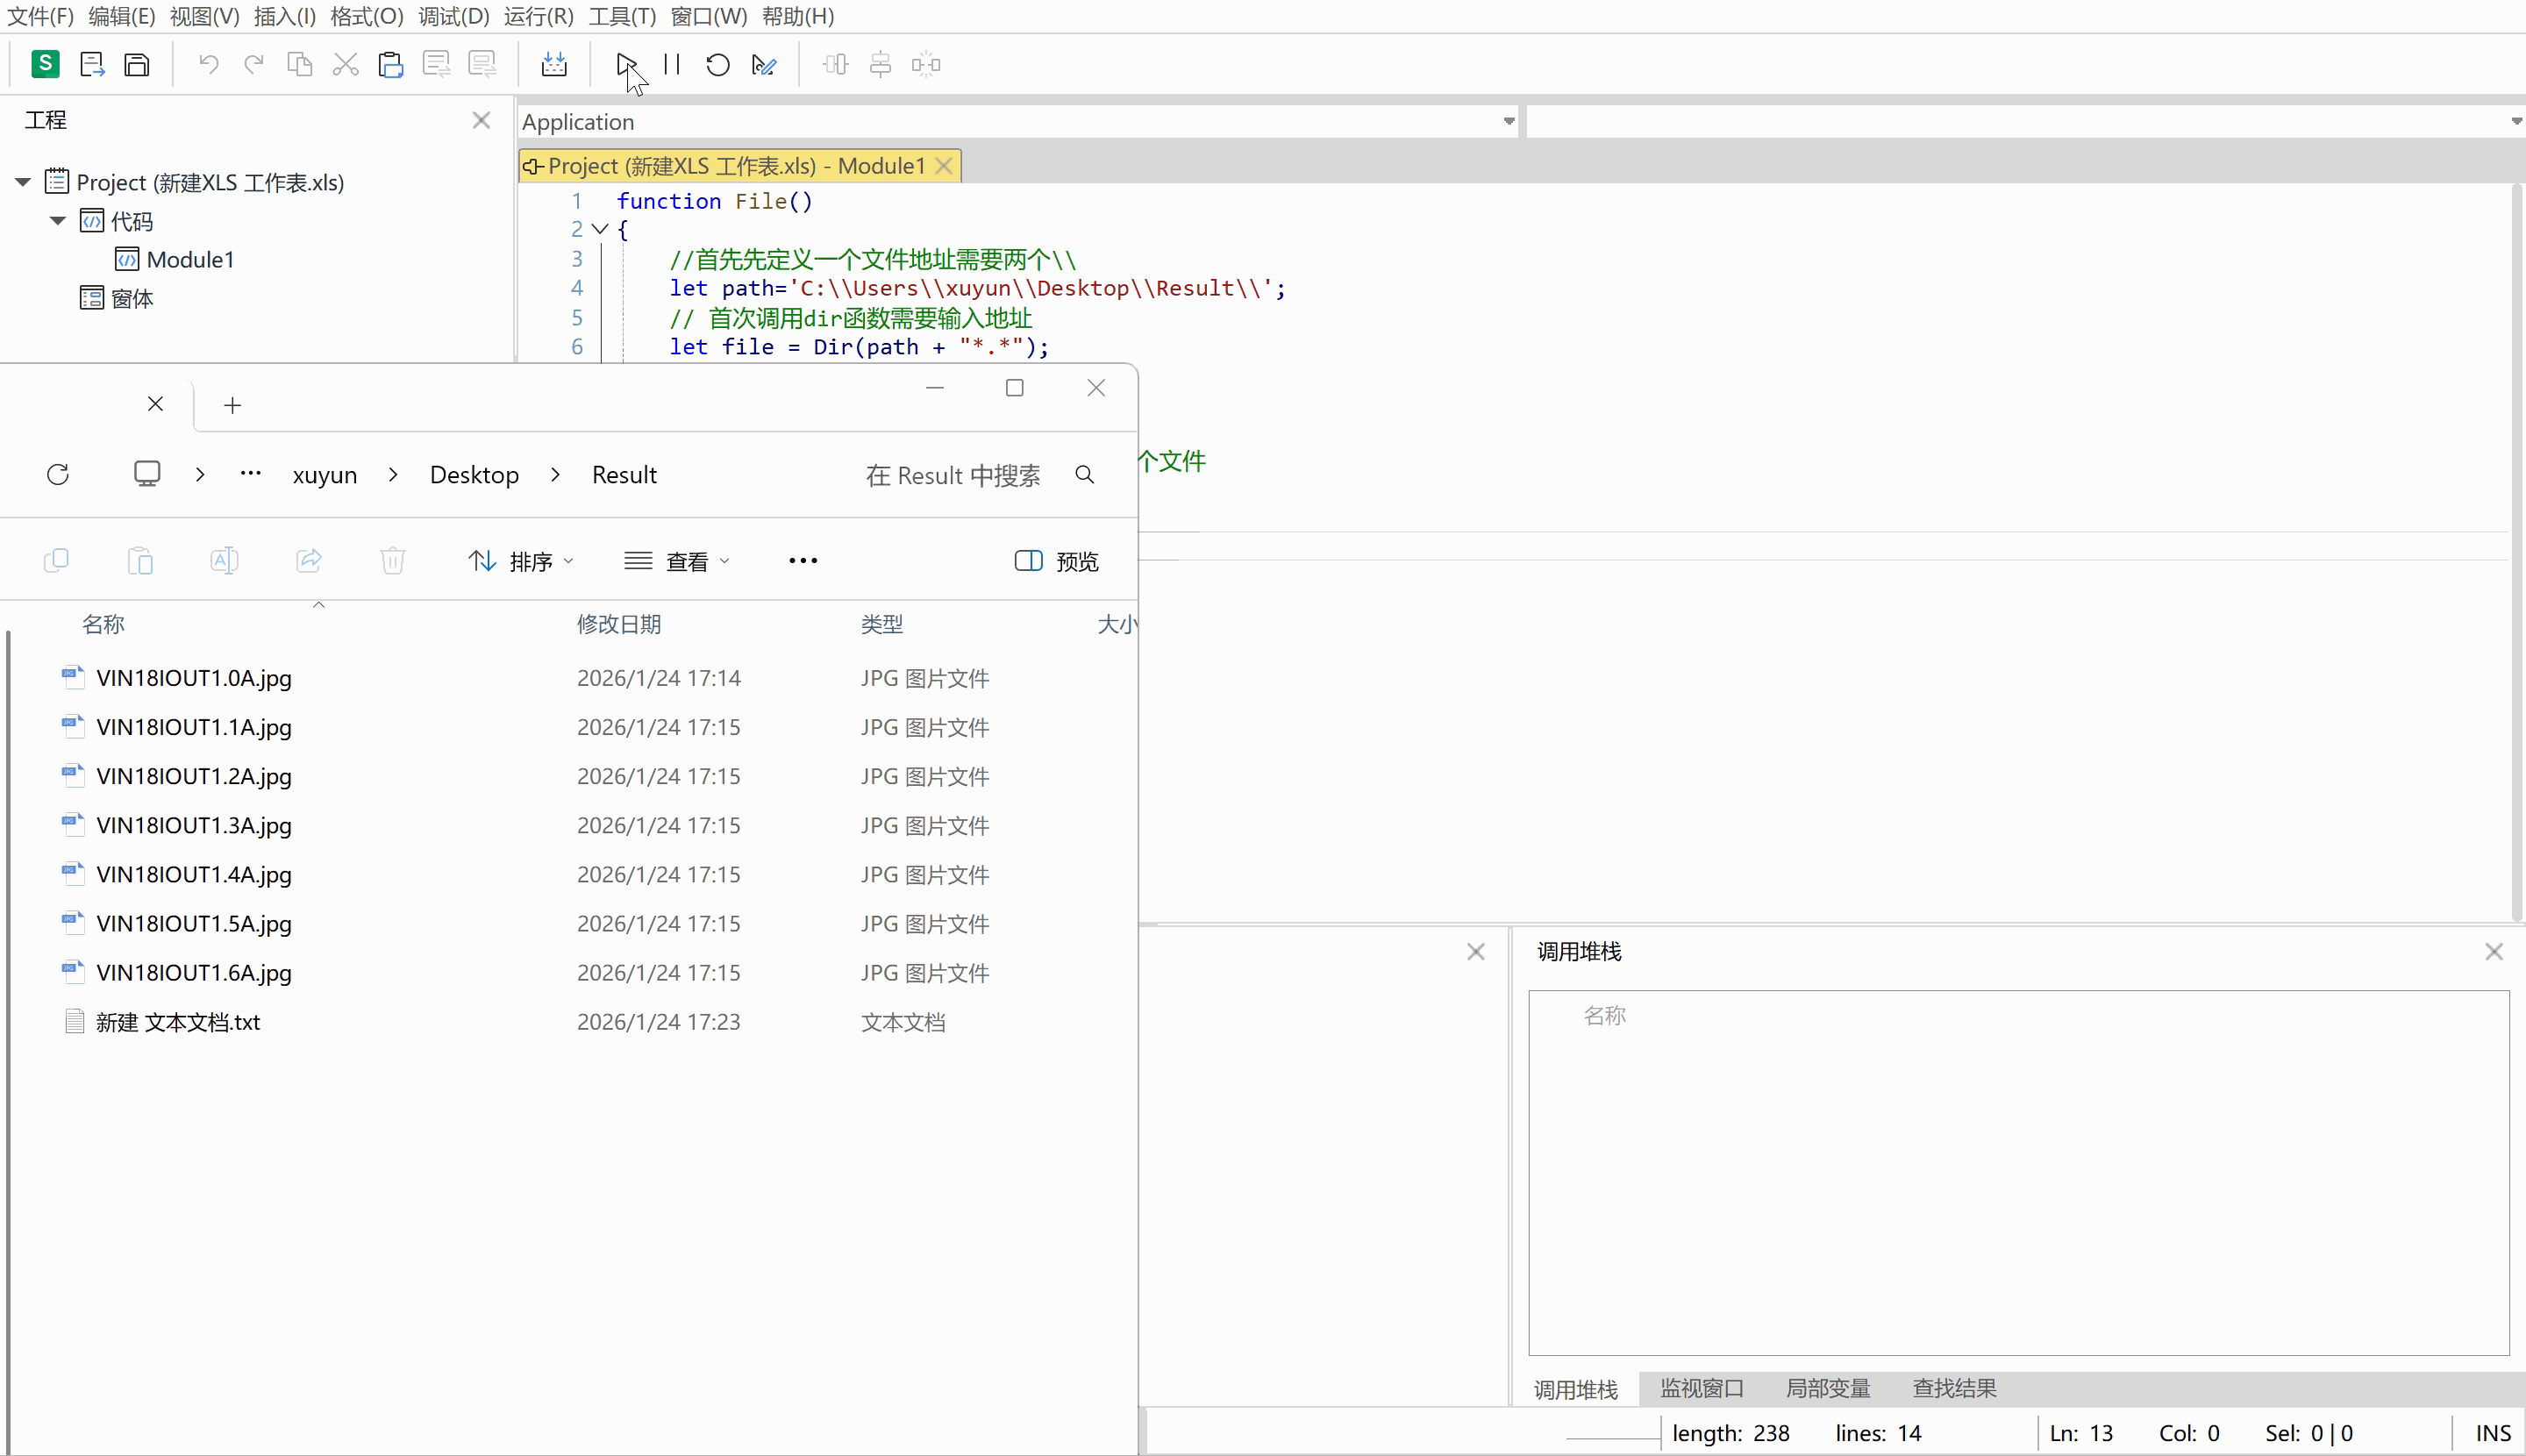The image size is (2526, 1456).
Task: Click the Run macro play icon
Action: [x=625, y=65]
